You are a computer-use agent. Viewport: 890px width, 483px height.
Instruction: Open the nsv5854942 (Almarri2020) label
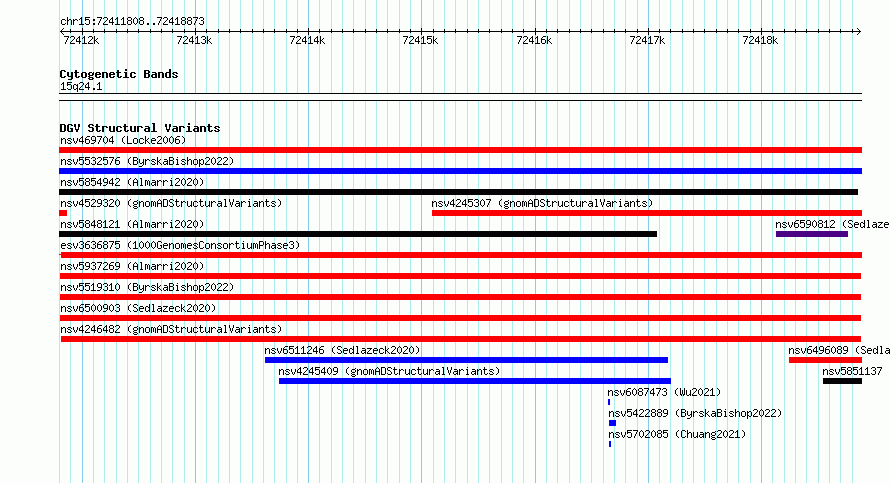(x=132, y=182)
